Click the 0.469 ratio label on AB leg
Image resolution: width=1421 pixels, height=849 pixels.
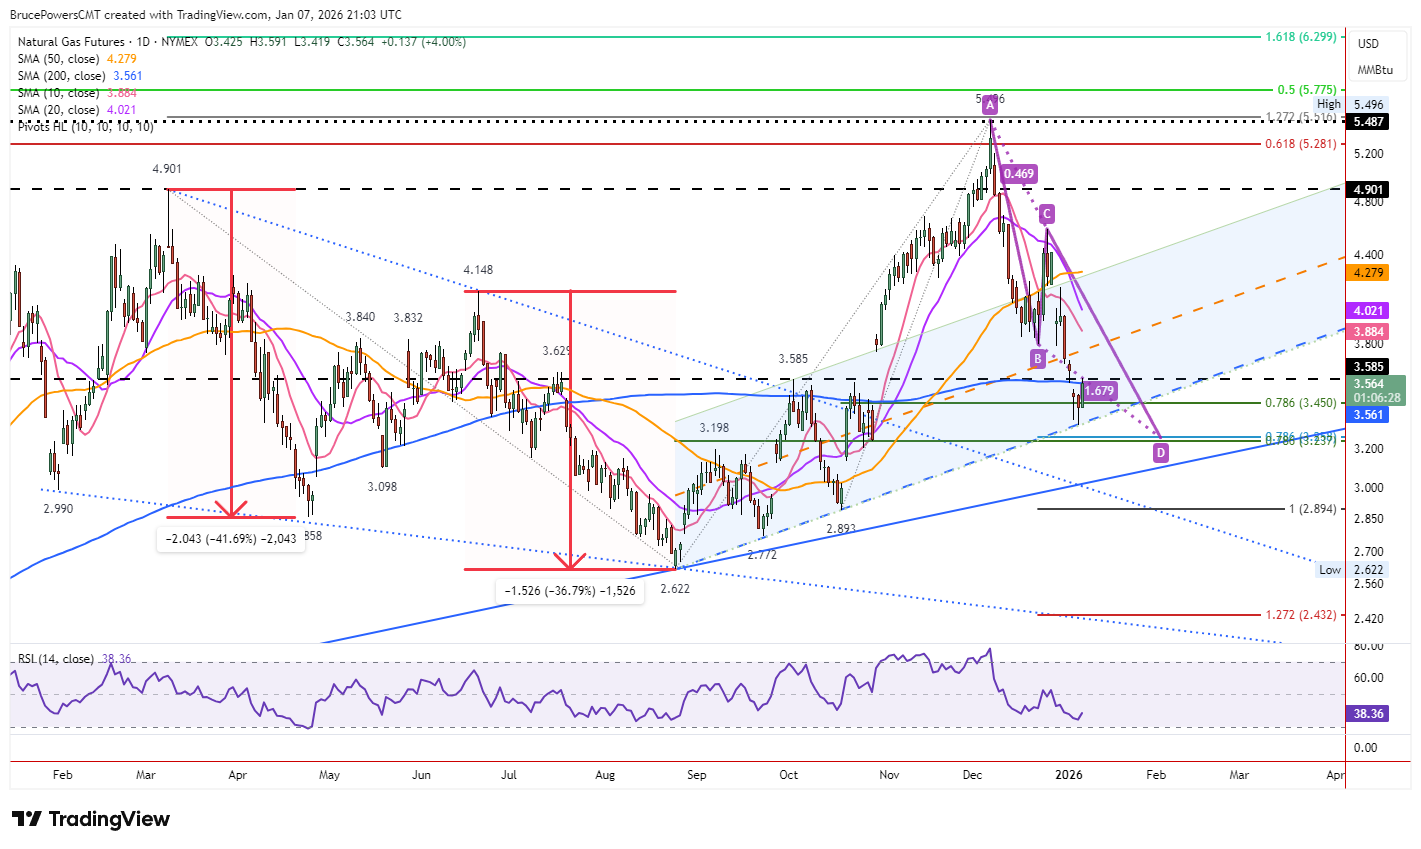tap(1018, 174)
